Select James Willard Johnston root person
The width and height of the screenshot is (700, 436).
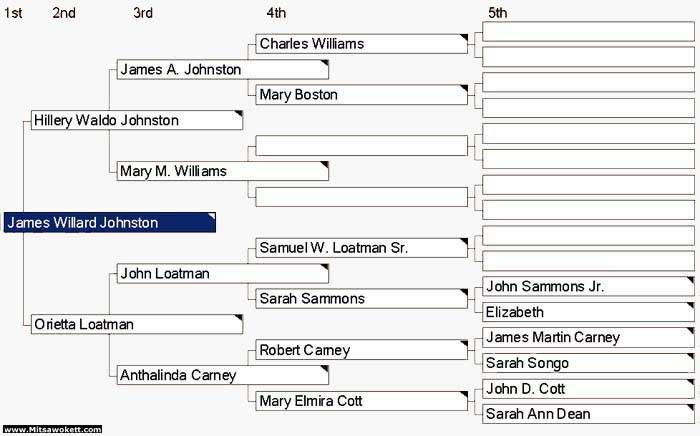[x=110, y=223]
